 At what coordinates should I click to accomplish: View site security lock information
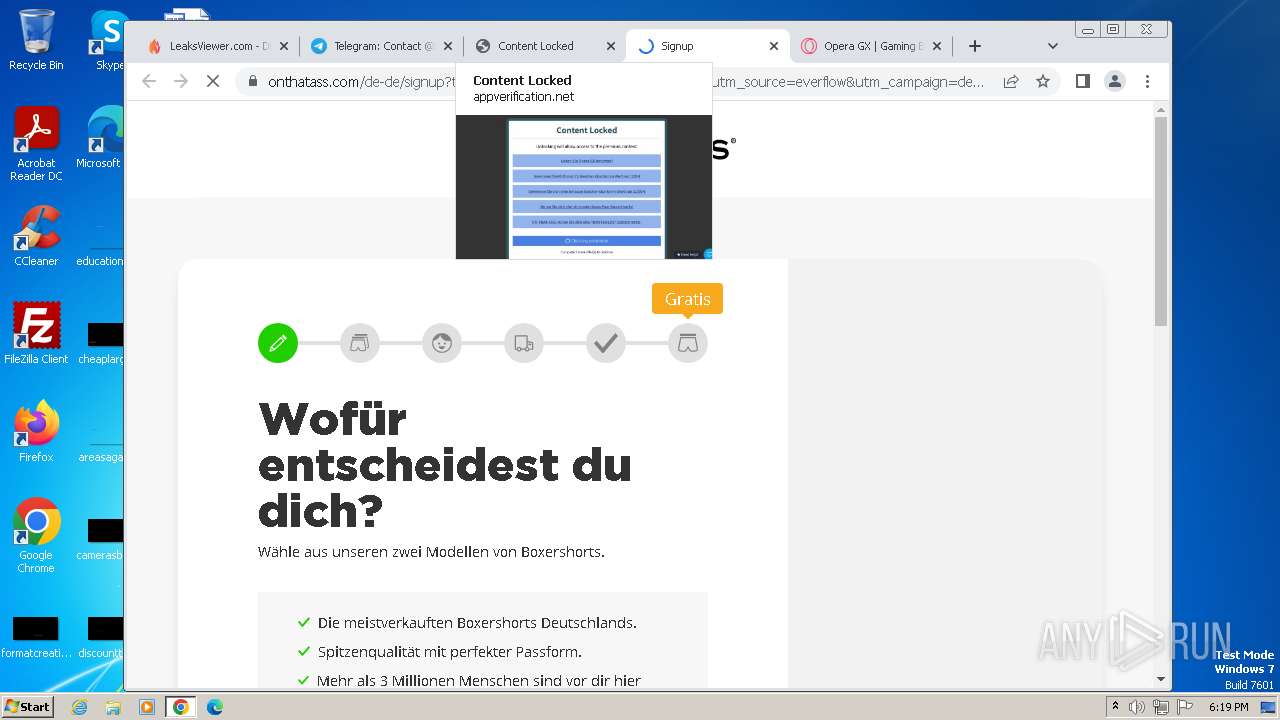coord(252,81)
